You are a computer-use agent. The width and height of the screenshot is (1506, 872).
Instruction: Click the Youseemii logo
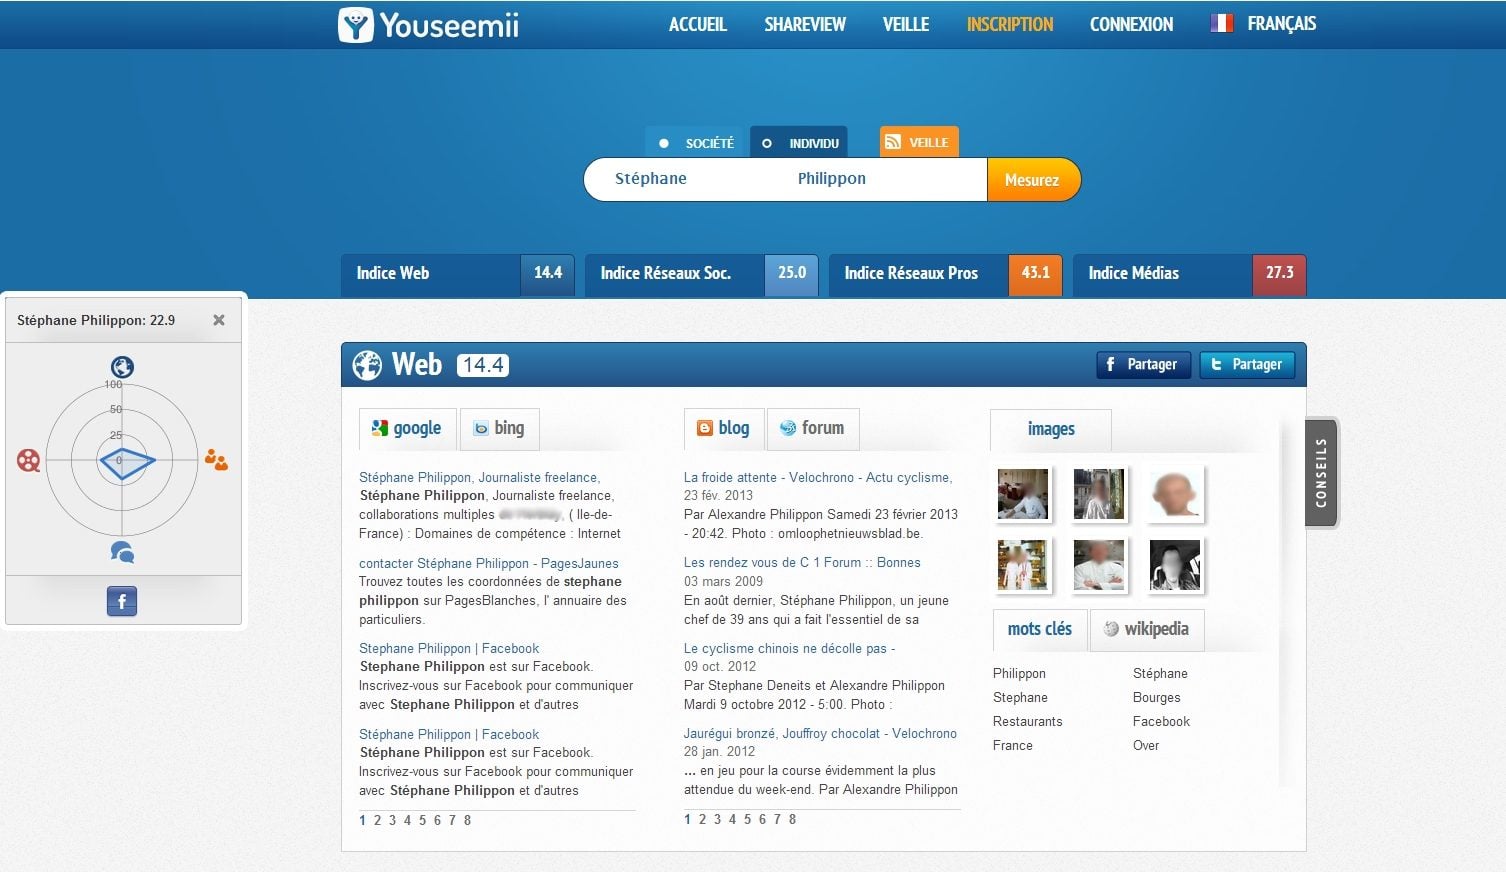[x=428, y=25]
